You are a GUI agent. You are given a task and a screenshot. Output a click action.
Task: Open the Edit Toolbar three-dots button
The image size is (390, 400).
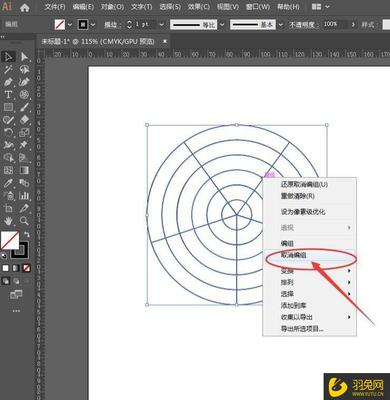[16, 311]
